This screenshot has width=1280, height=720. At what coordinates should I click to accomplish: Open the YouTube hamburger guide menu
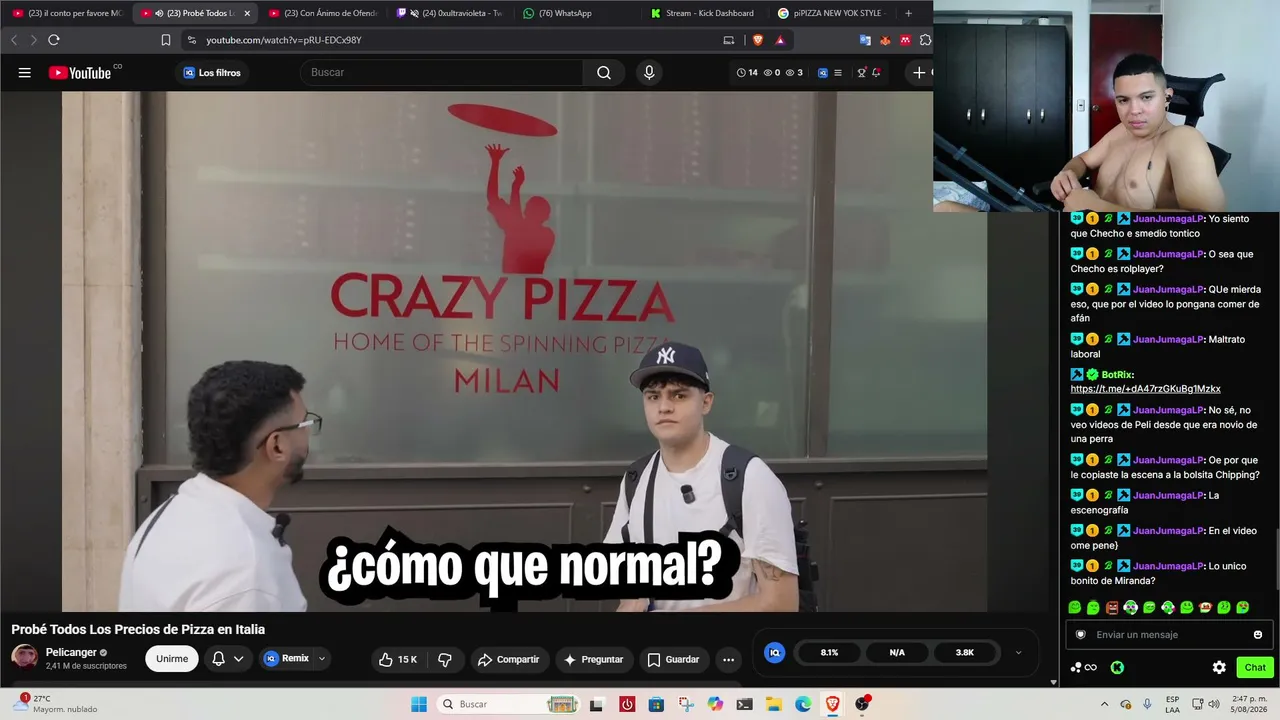point(25,73)
